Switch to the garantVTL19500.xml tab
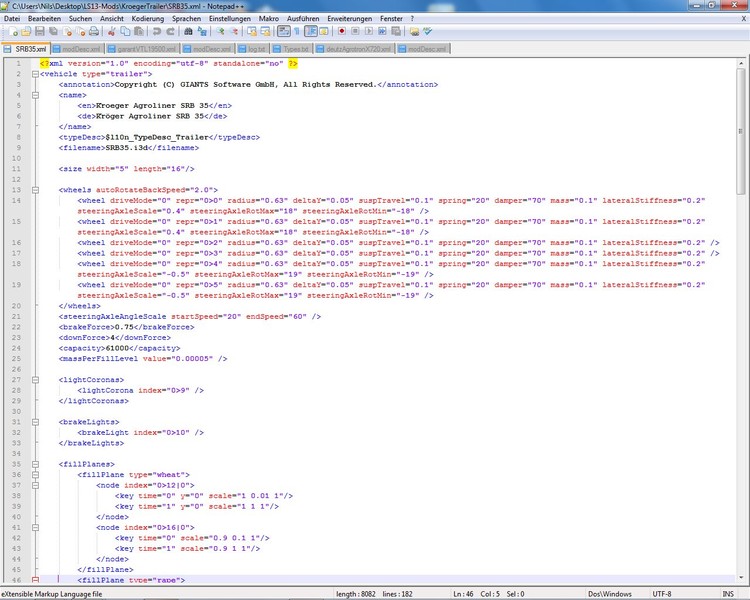Screen dimensions: 750x600 pyautogui.click(x=143, y=49)
